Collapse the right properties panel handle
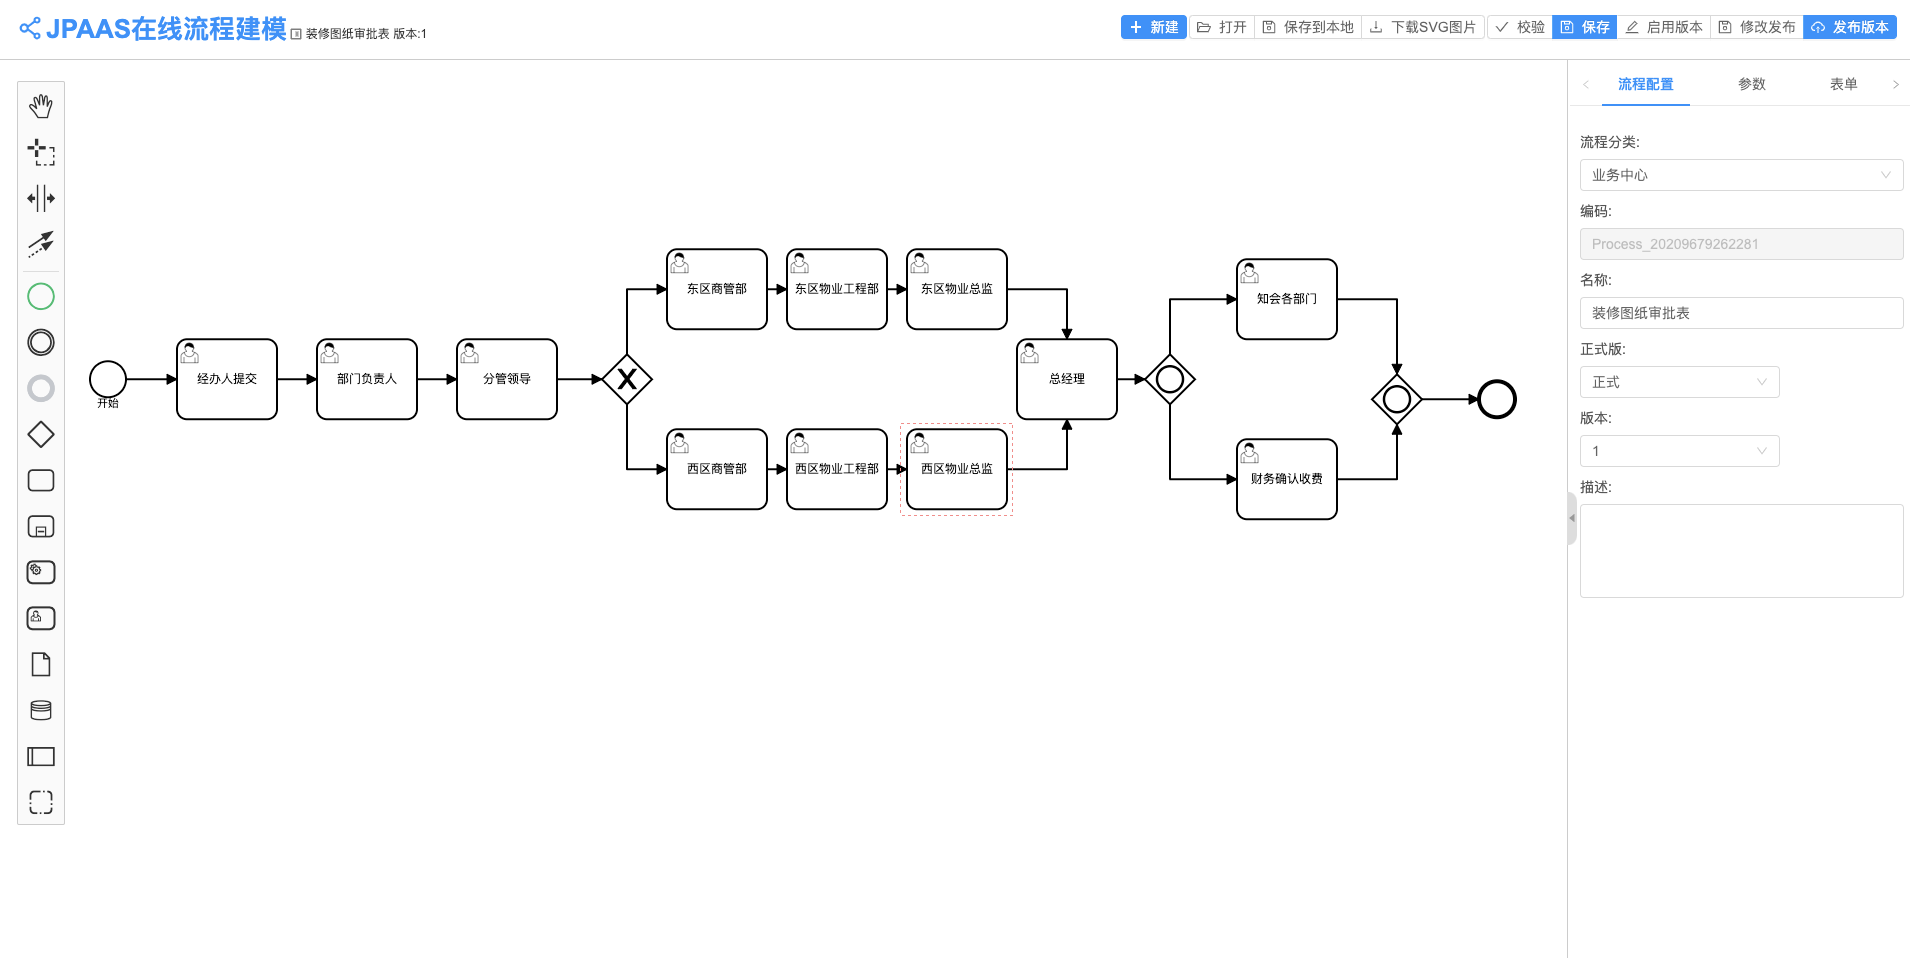 click(x=1572, y=518)
